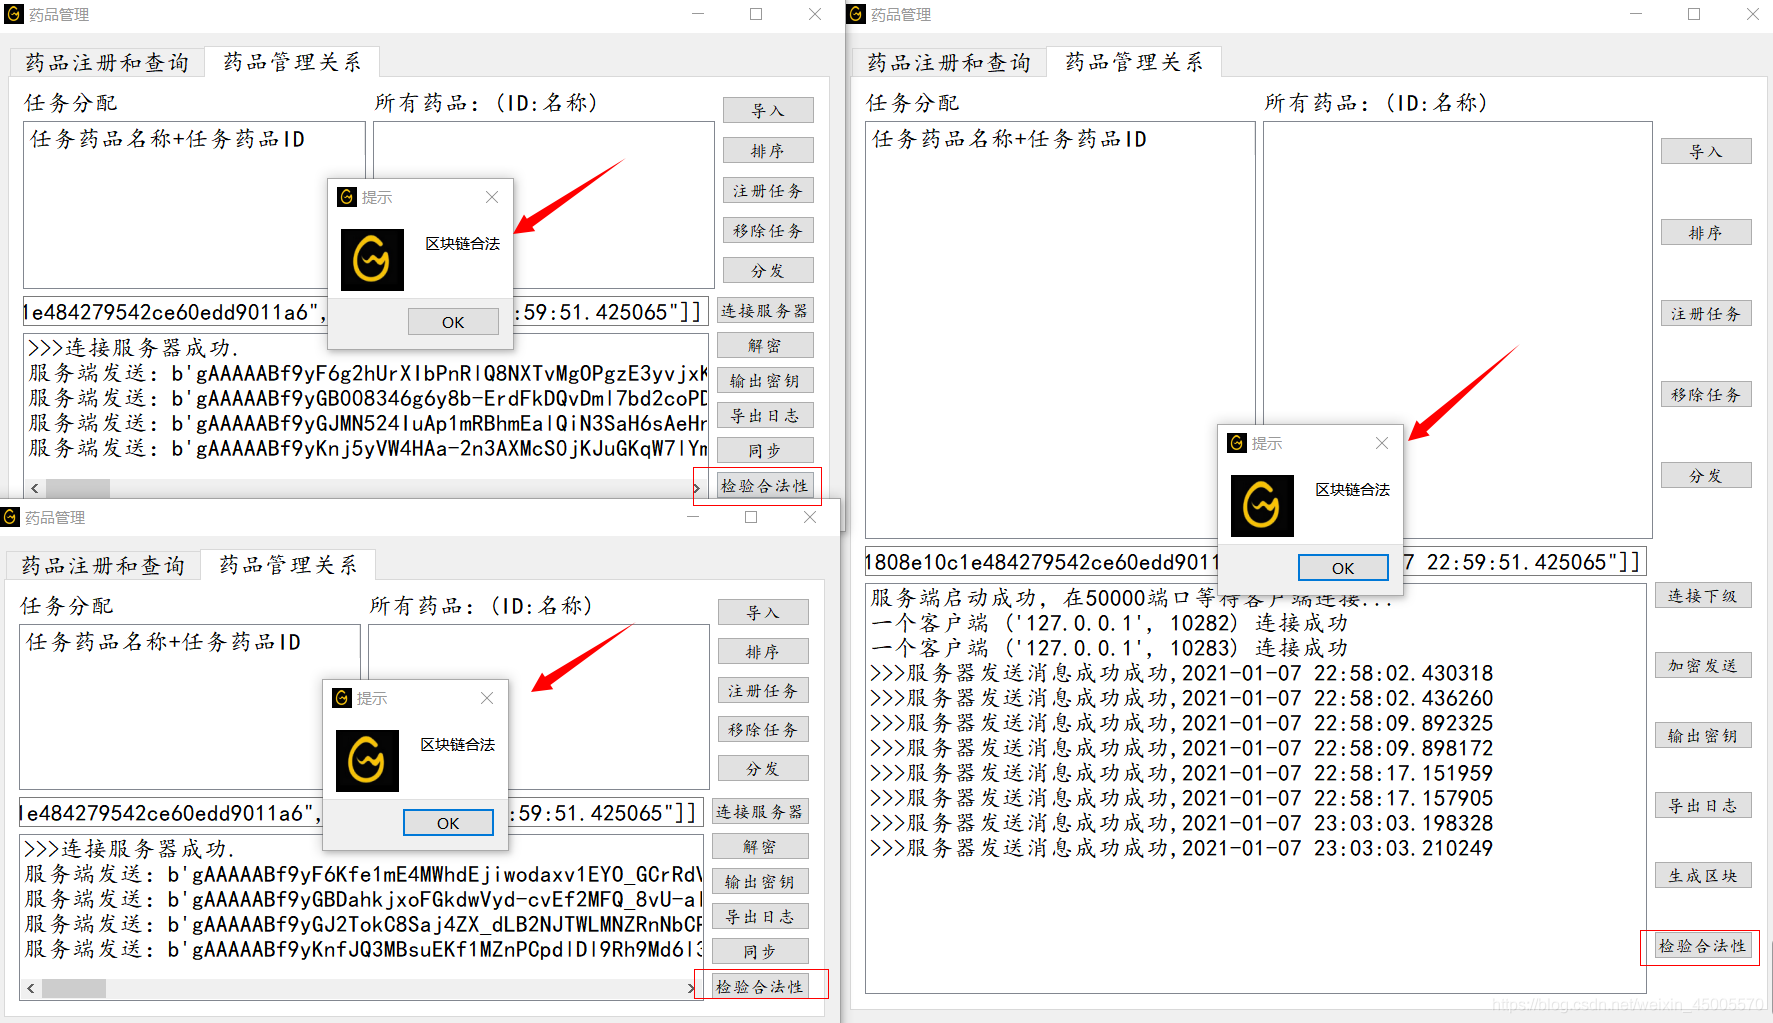The image size is (1773, 1023).
Task: Click 导入 button in right window
Action: pyautogui.click(x=1706, y=151)
